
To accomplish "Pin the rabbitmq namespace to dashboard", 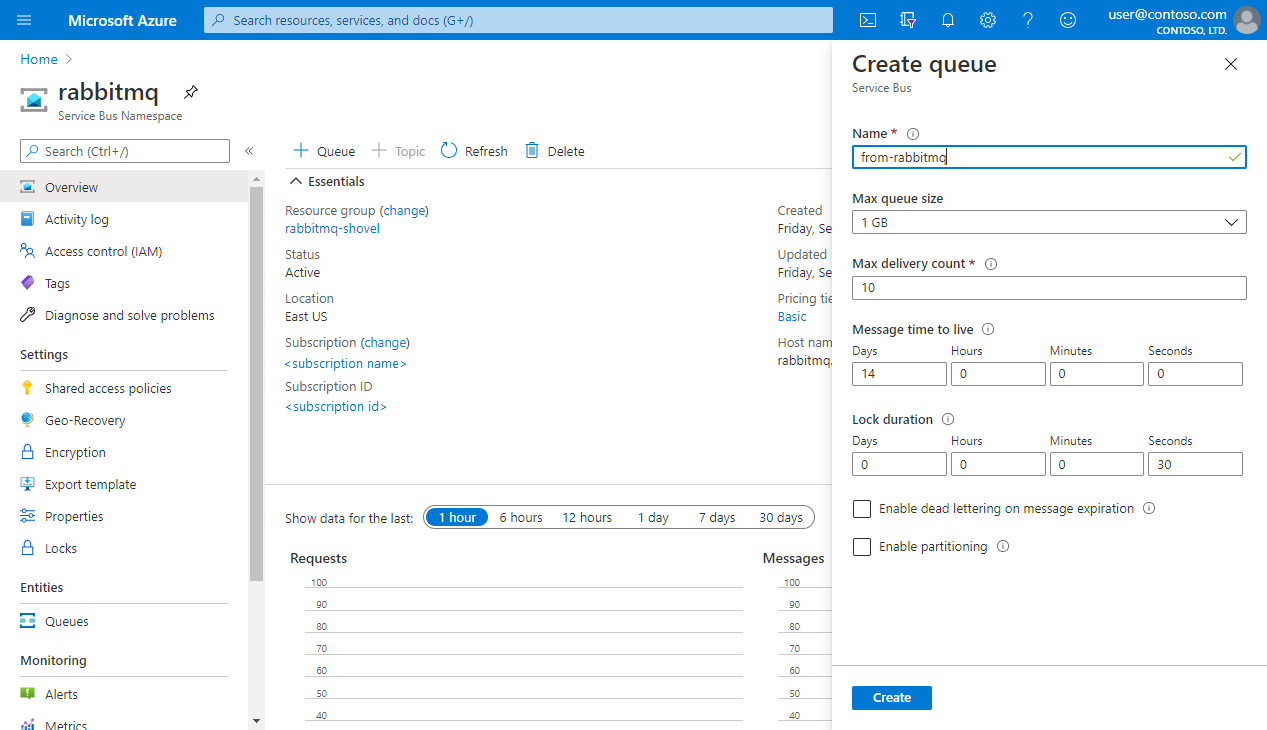I will pos(191,92).
